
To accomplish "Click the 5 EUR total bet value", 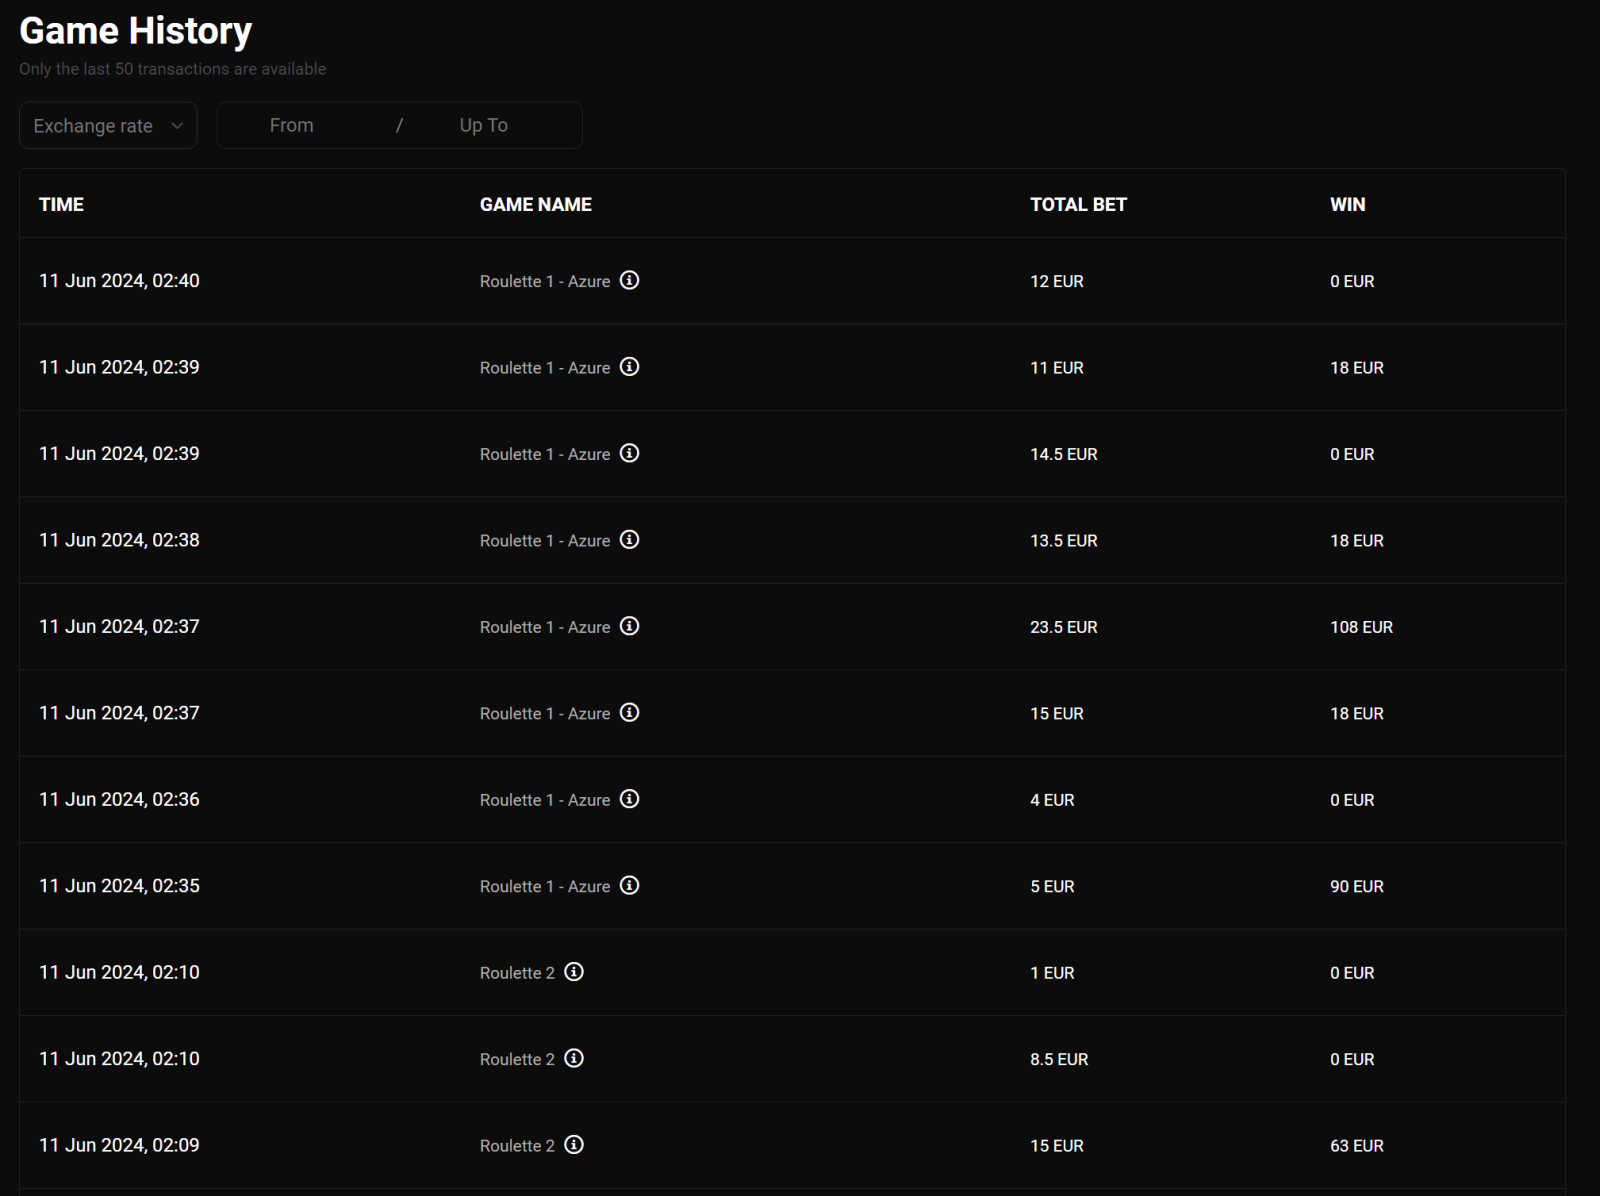I will 1052,887.
